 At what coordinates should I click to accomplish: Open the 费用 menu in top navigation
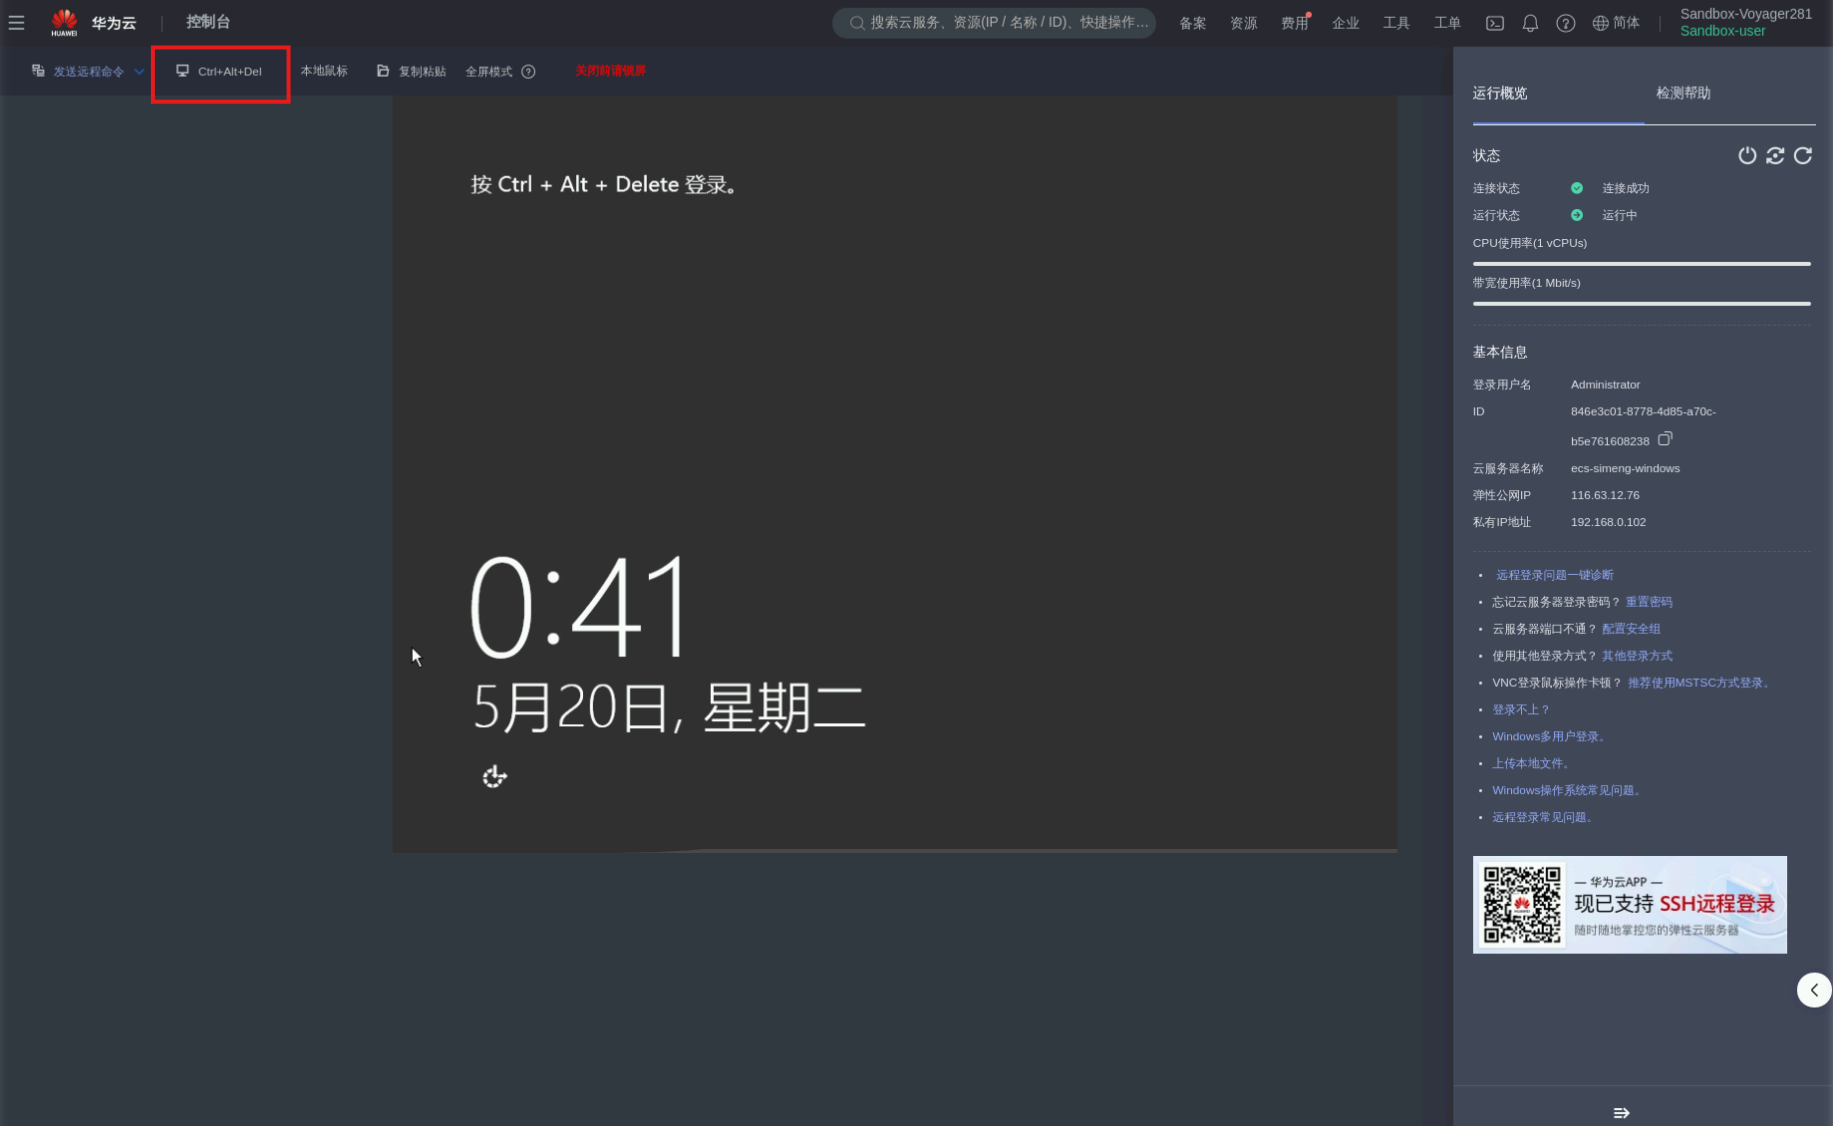pos(1294,23)
